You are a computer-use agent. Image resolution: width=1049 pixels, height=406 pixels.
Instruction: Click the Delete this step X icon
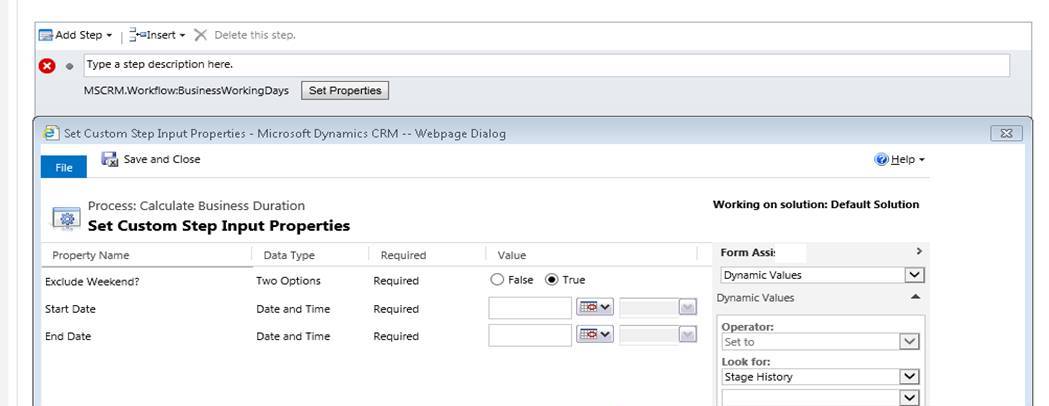pos(201,35)
